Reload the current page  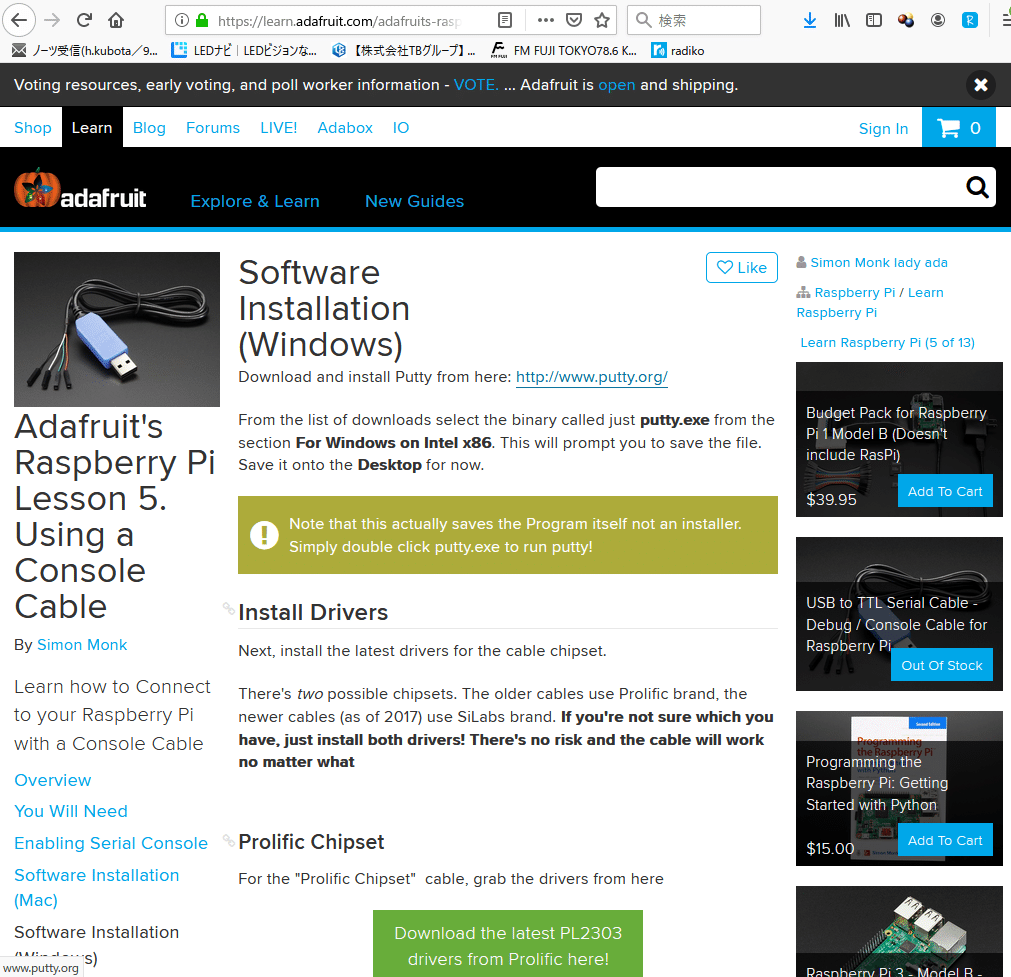tap(84, 20)
